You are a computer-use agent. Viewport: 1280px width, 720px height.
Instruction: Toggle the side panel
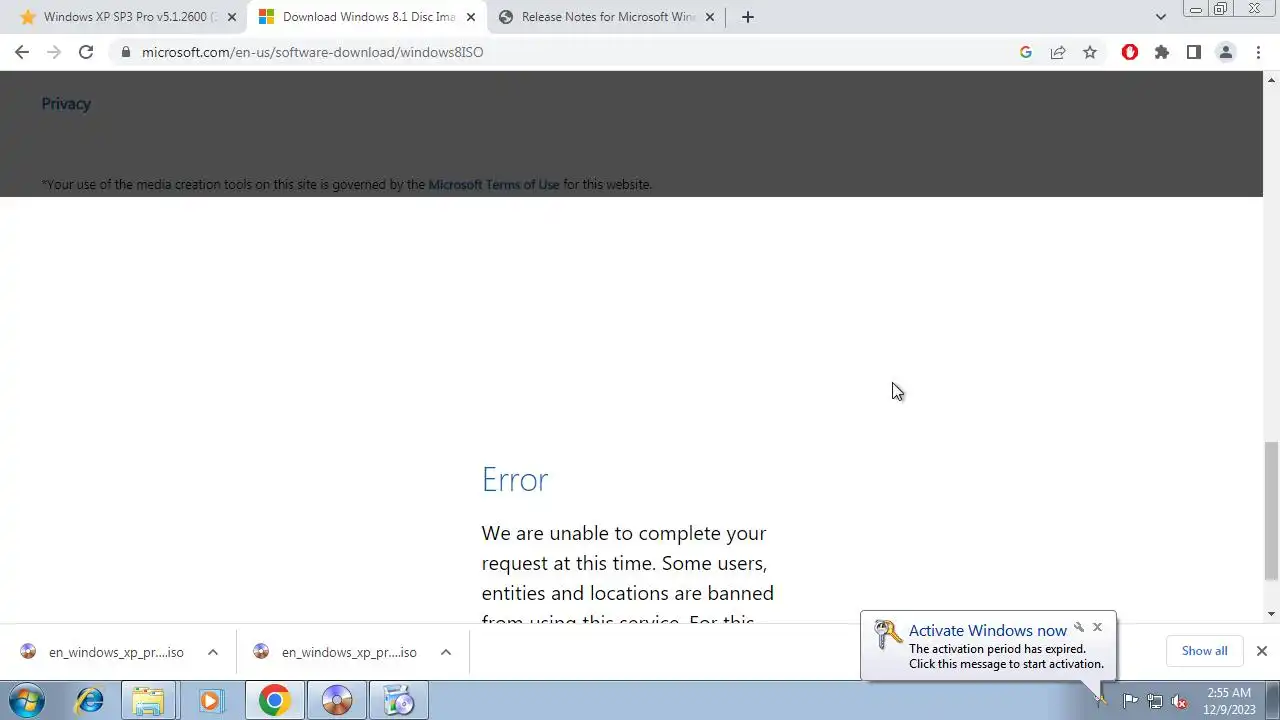click(1194, 52)
